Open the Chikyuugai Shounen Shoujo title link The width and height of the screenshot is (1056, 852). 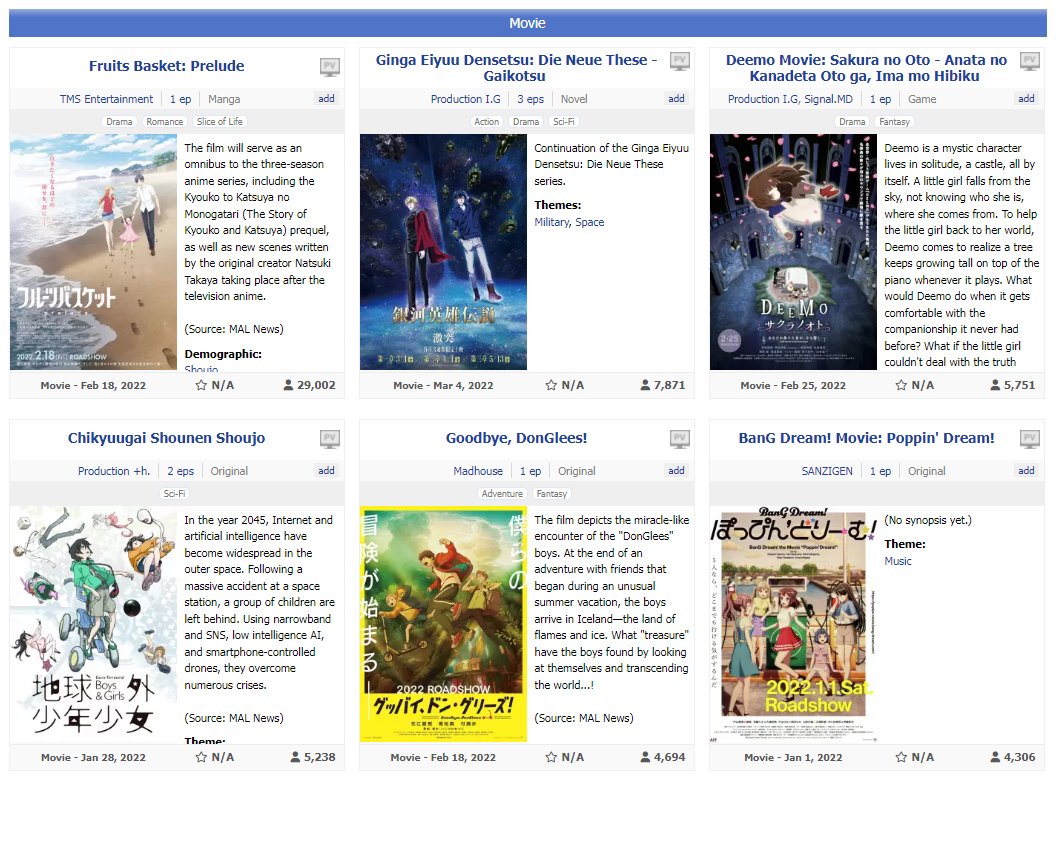coord(166,438)
